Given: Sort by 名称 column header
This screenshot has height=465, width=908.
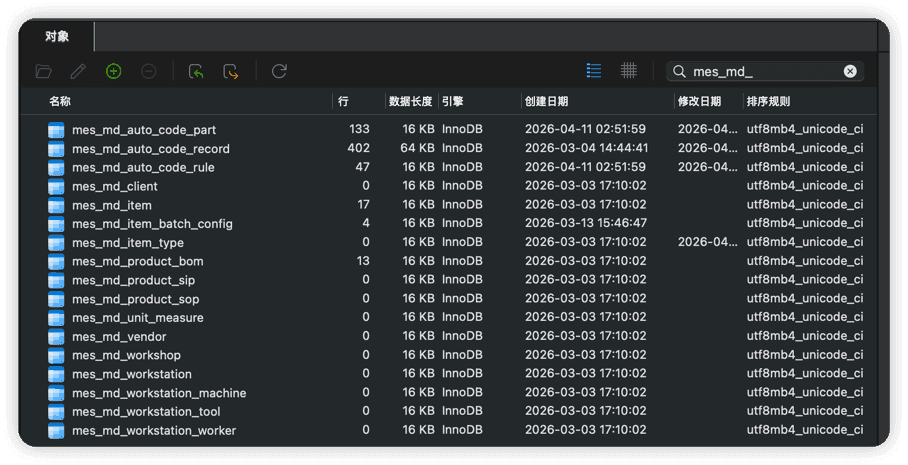Looking at the screenshot, I should 60,101.
